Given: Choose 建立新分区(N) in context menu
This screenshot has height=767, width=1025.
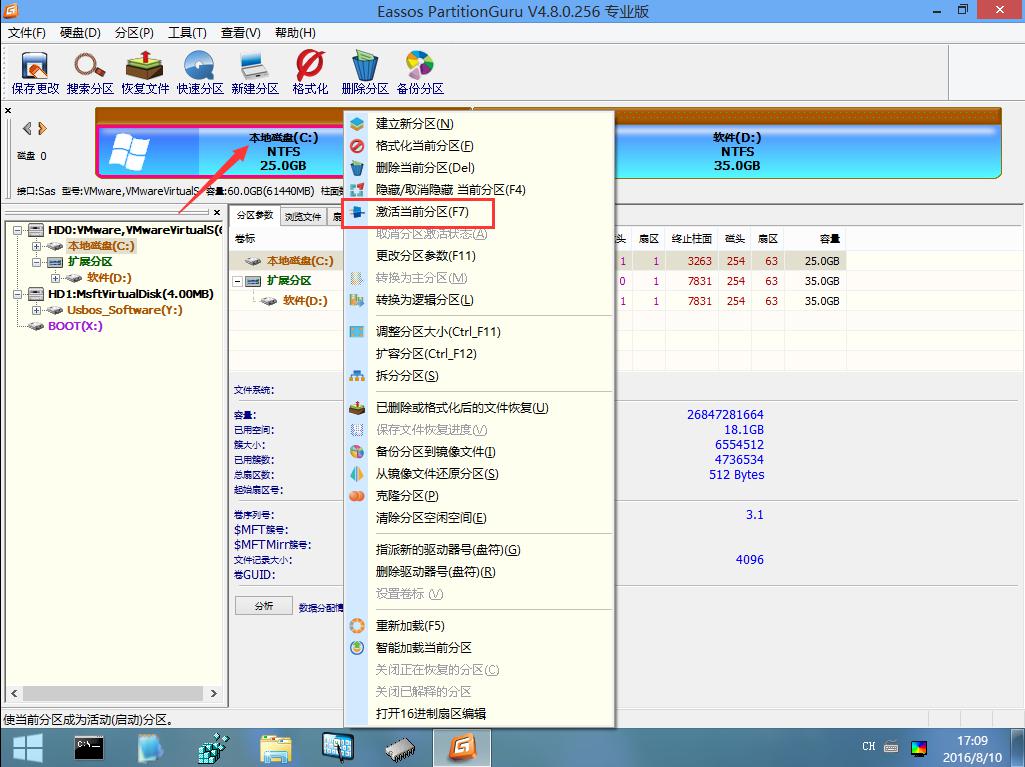Looking at the screenshot, I should coord(479,124).
